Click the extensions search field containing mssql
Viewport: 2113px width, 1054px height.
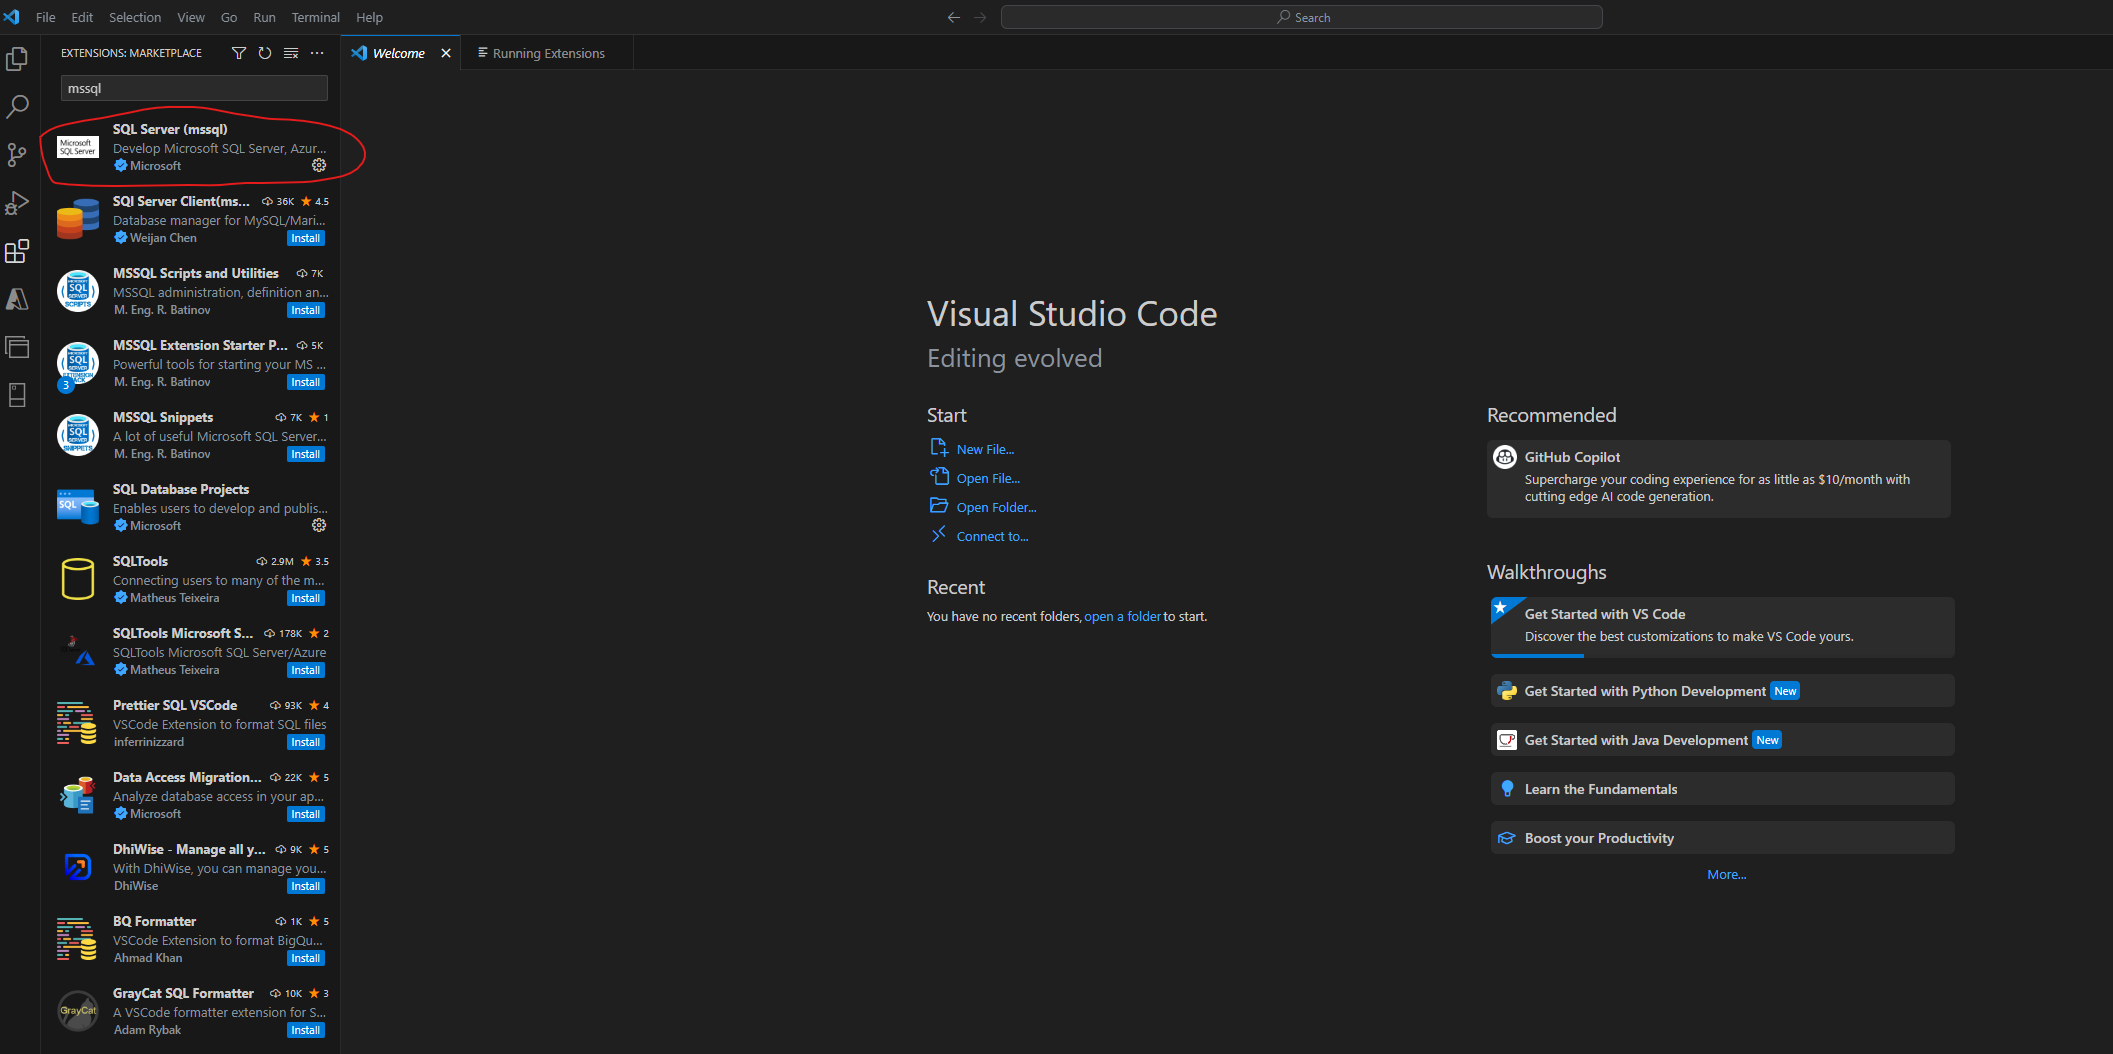pyautogui.click(x=194, y=88)
